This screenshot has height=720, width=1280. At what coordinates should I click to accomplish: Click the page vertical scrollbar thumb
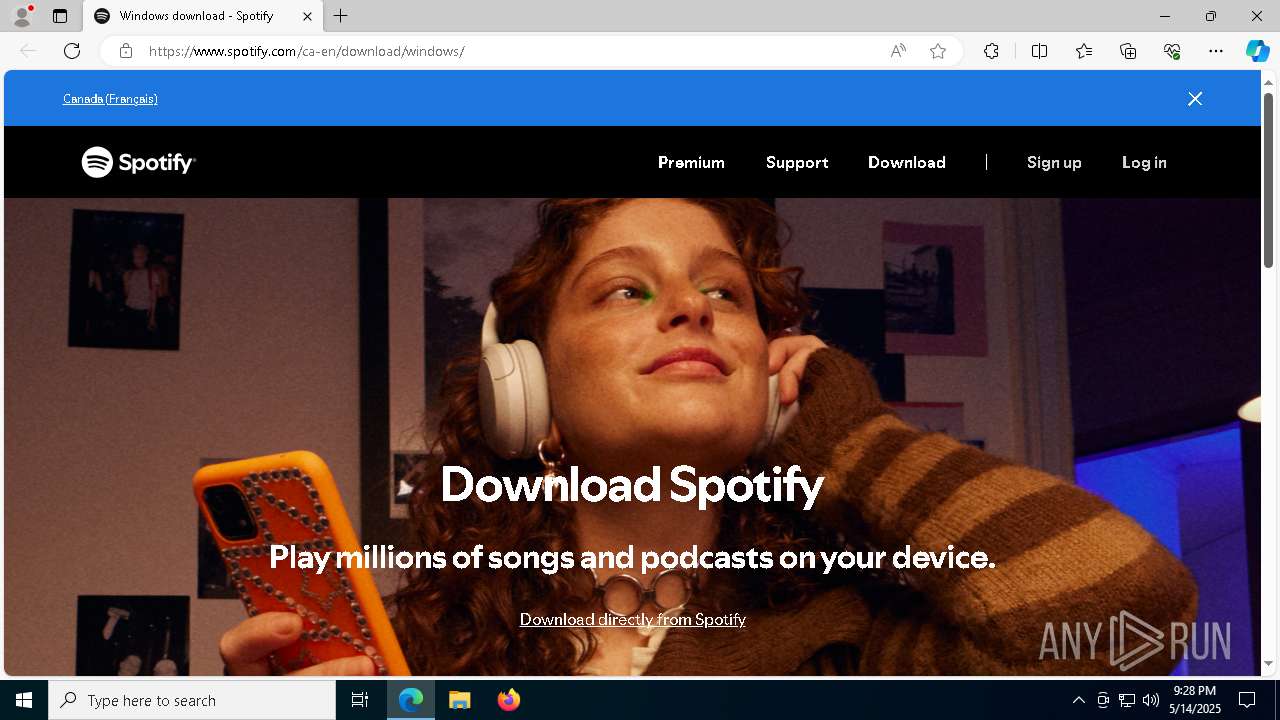(x=1269, y=180)
